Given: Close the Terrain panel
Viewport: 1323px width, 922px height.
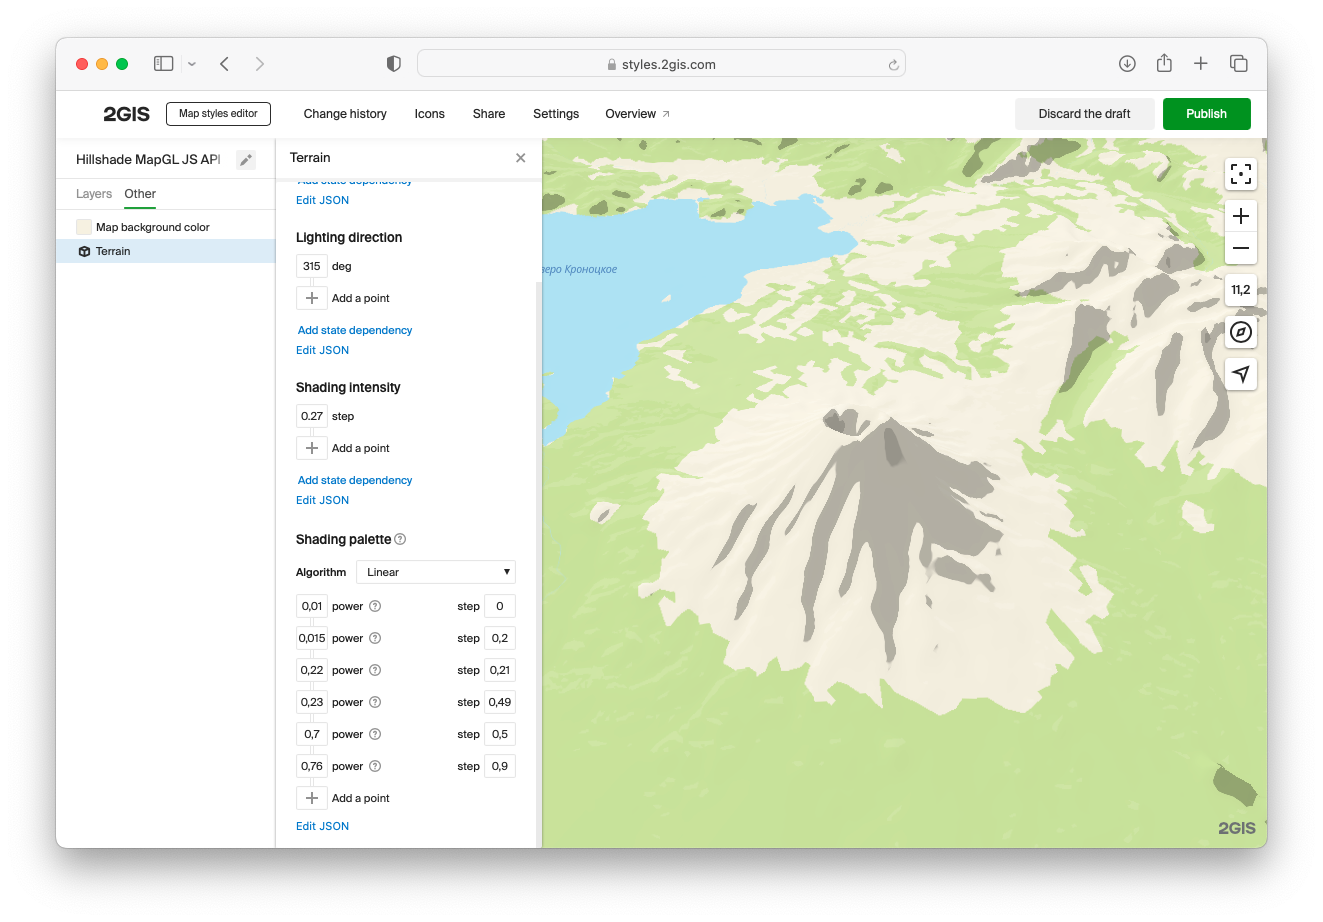Looking at the screenshot, I should pyautogui.click(x=520, y=158).
